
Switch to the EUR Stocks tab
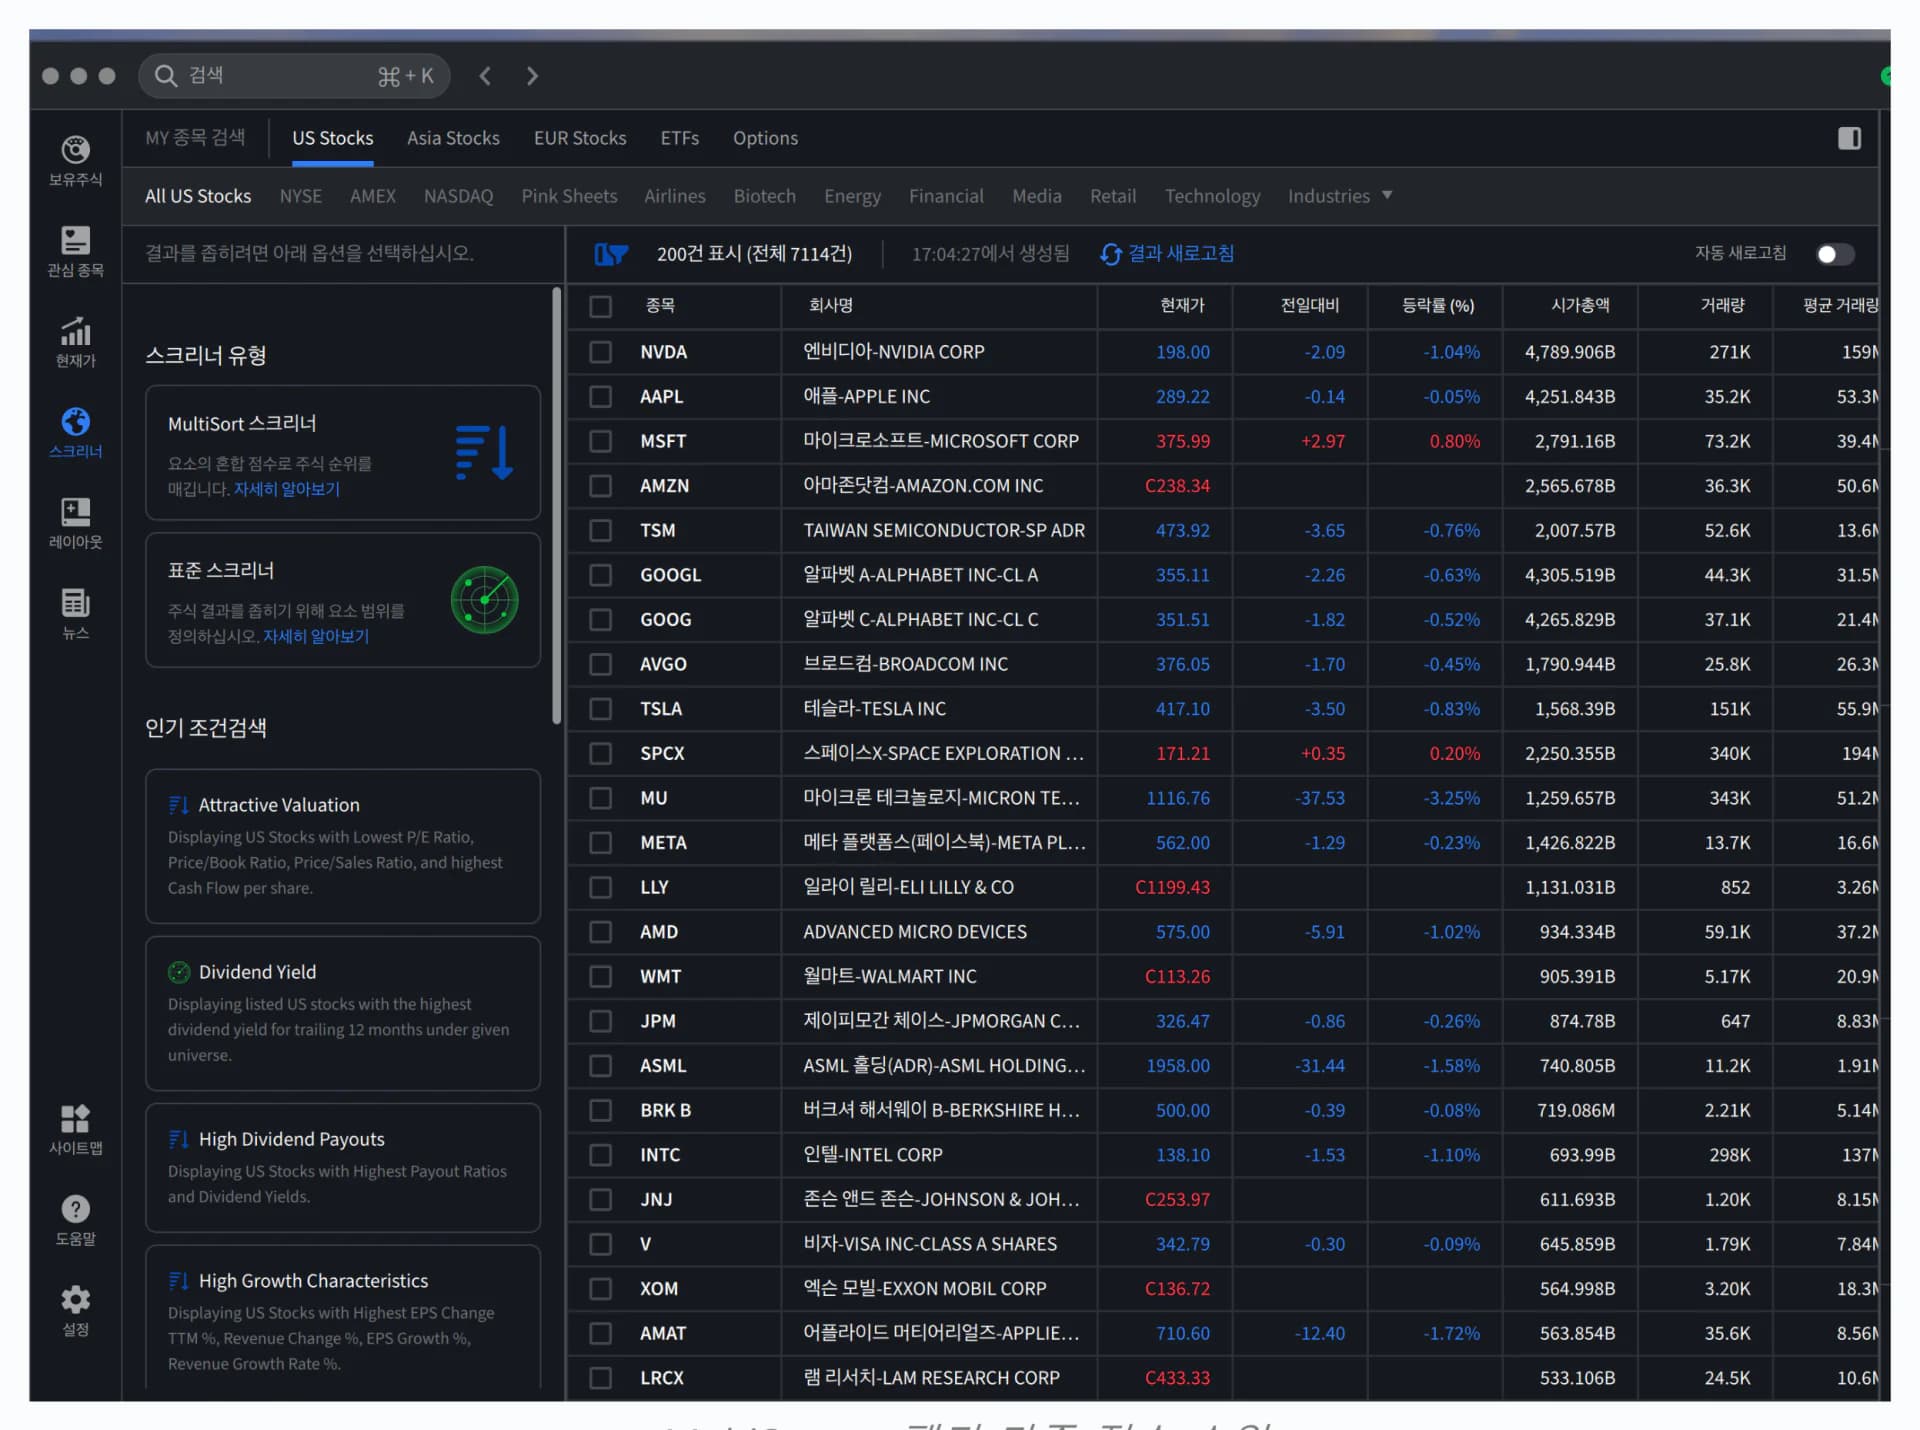tap(580, 138)
